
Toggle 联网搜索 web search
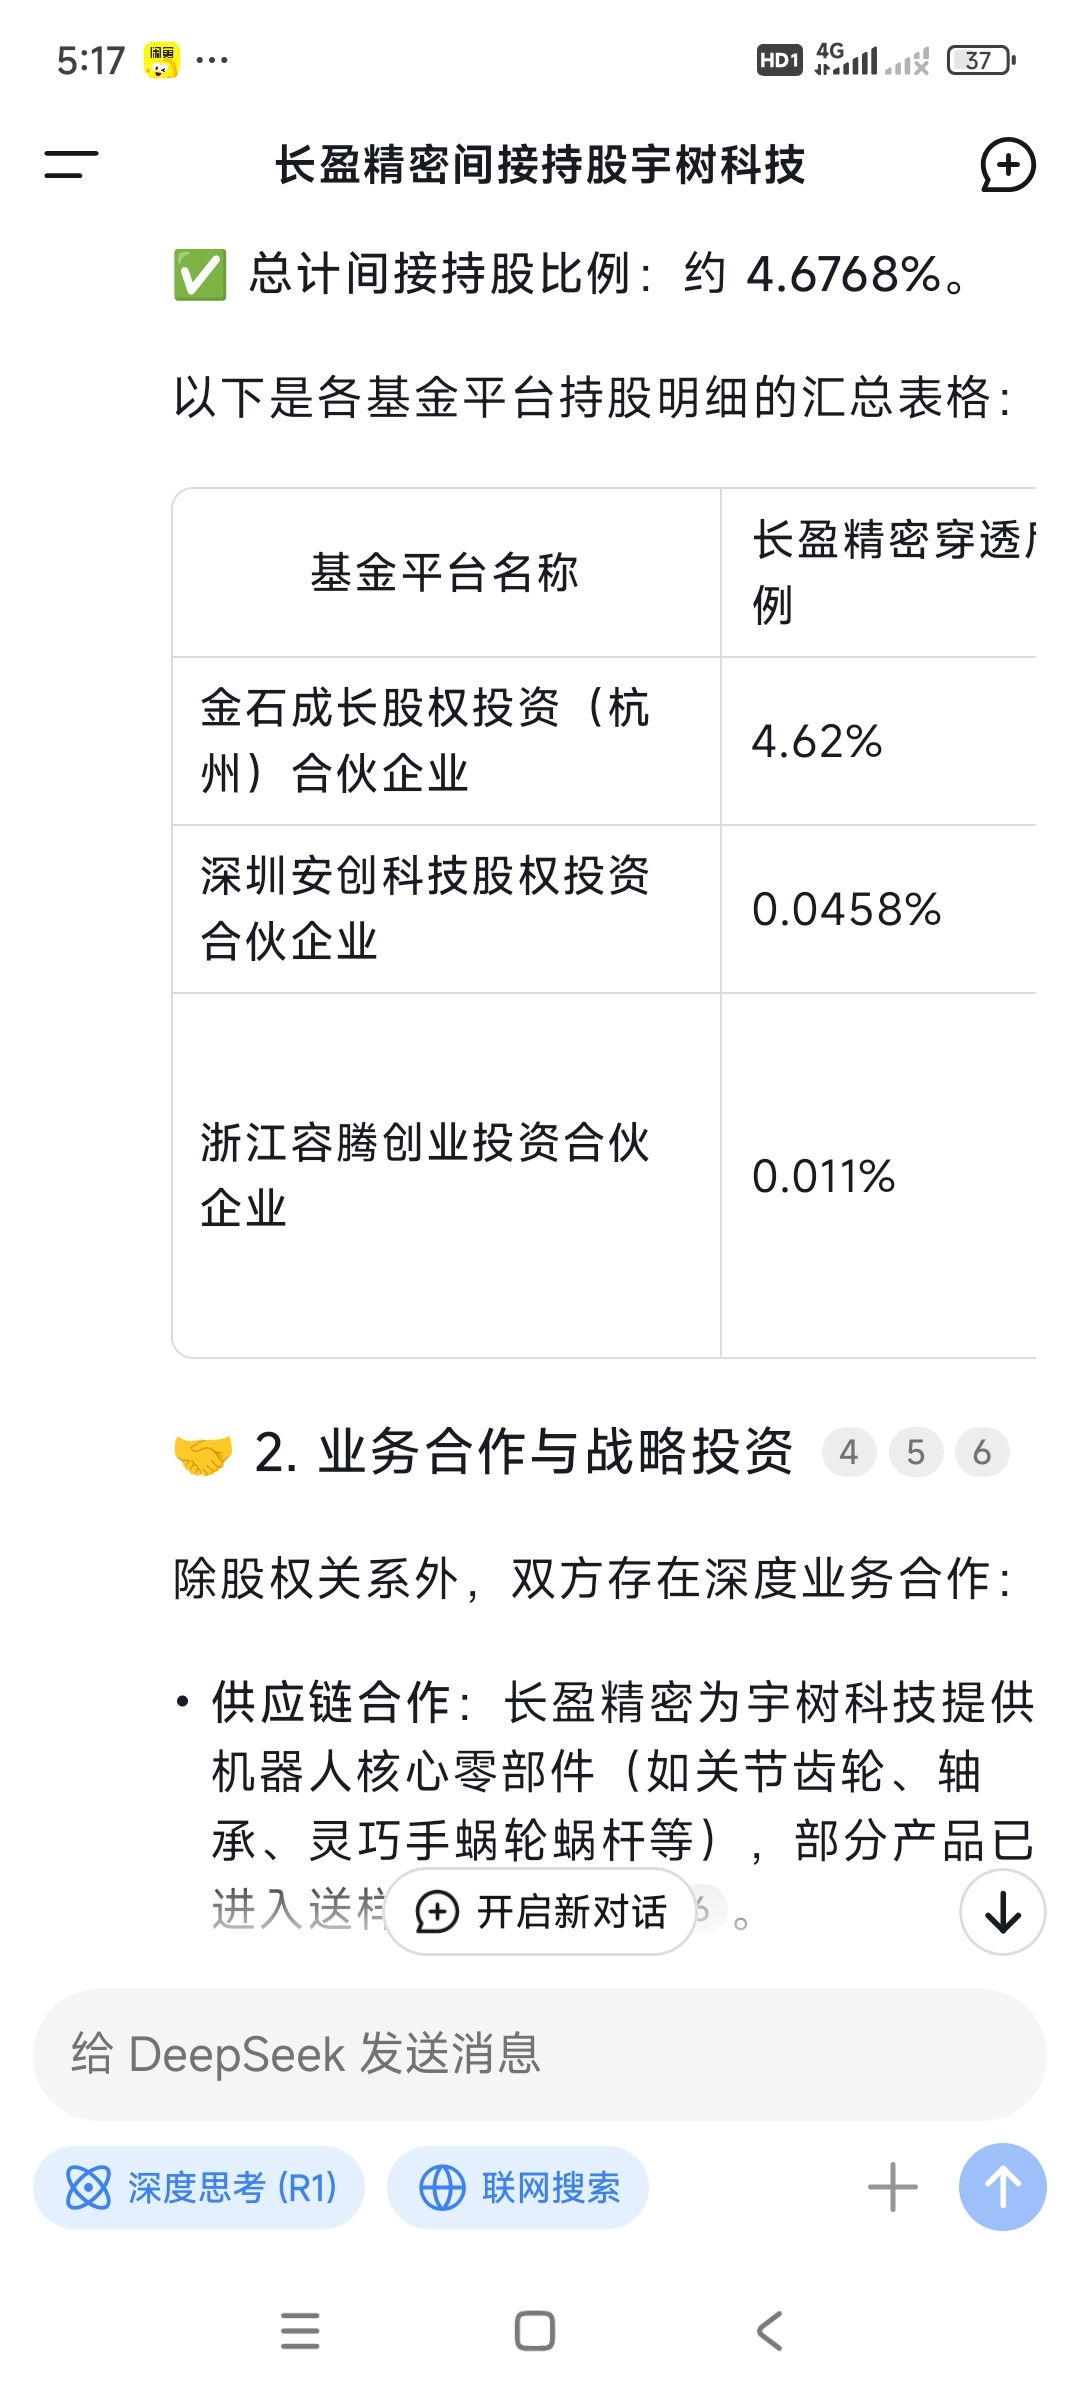[518, 2187]
